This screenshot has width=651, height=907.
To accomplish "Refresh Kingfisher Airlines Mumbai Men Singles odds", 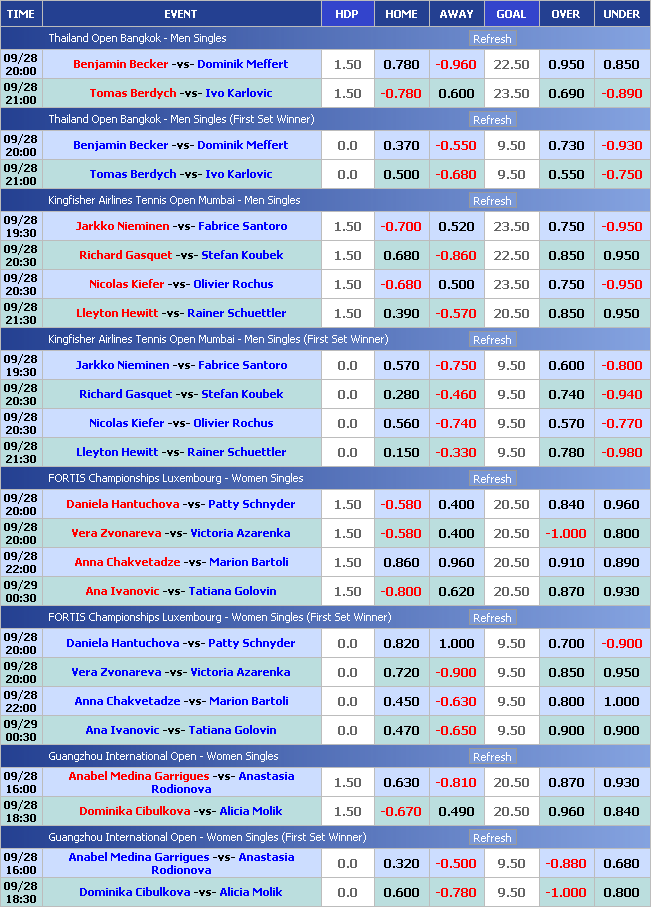I will click(x=491, y=201).
